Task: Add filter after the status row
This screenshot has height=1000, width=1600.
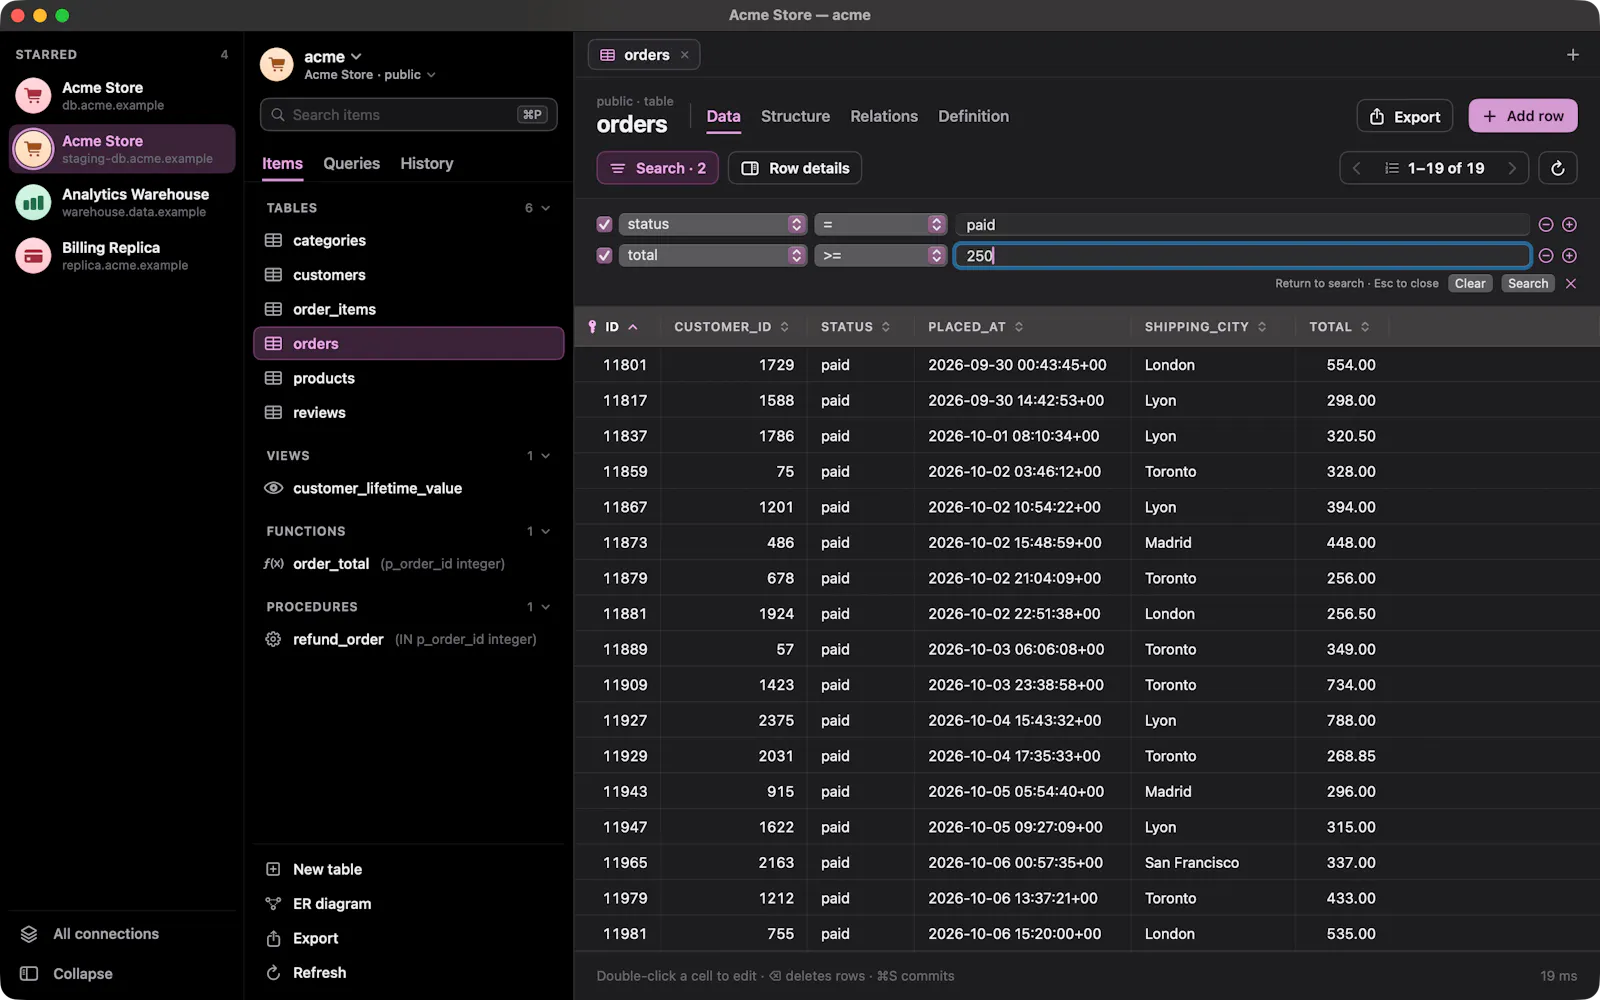Action: coord(1570,225)
